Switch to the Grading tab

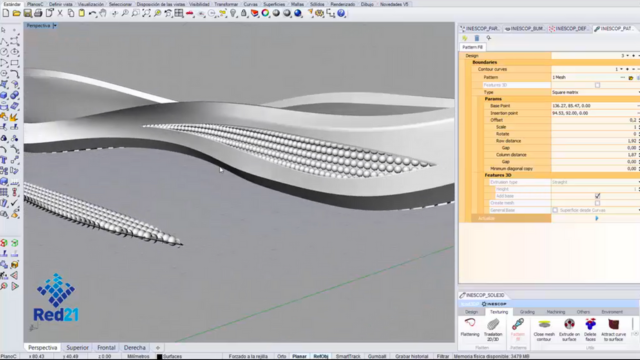pyautogui.click(x=527, y=312)
